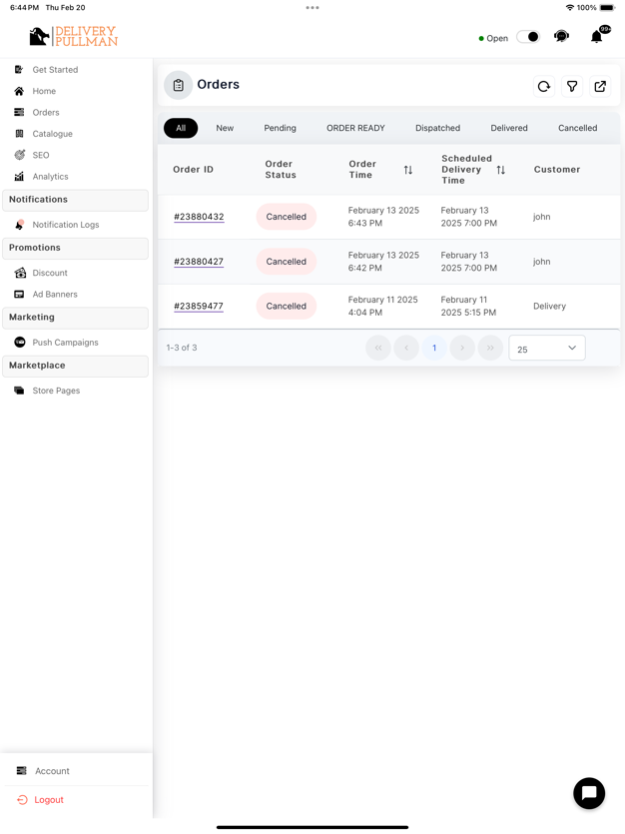Select the All orders tab
Image resolution: width=625 pixels, height=834 pixels.
[181, 128]
